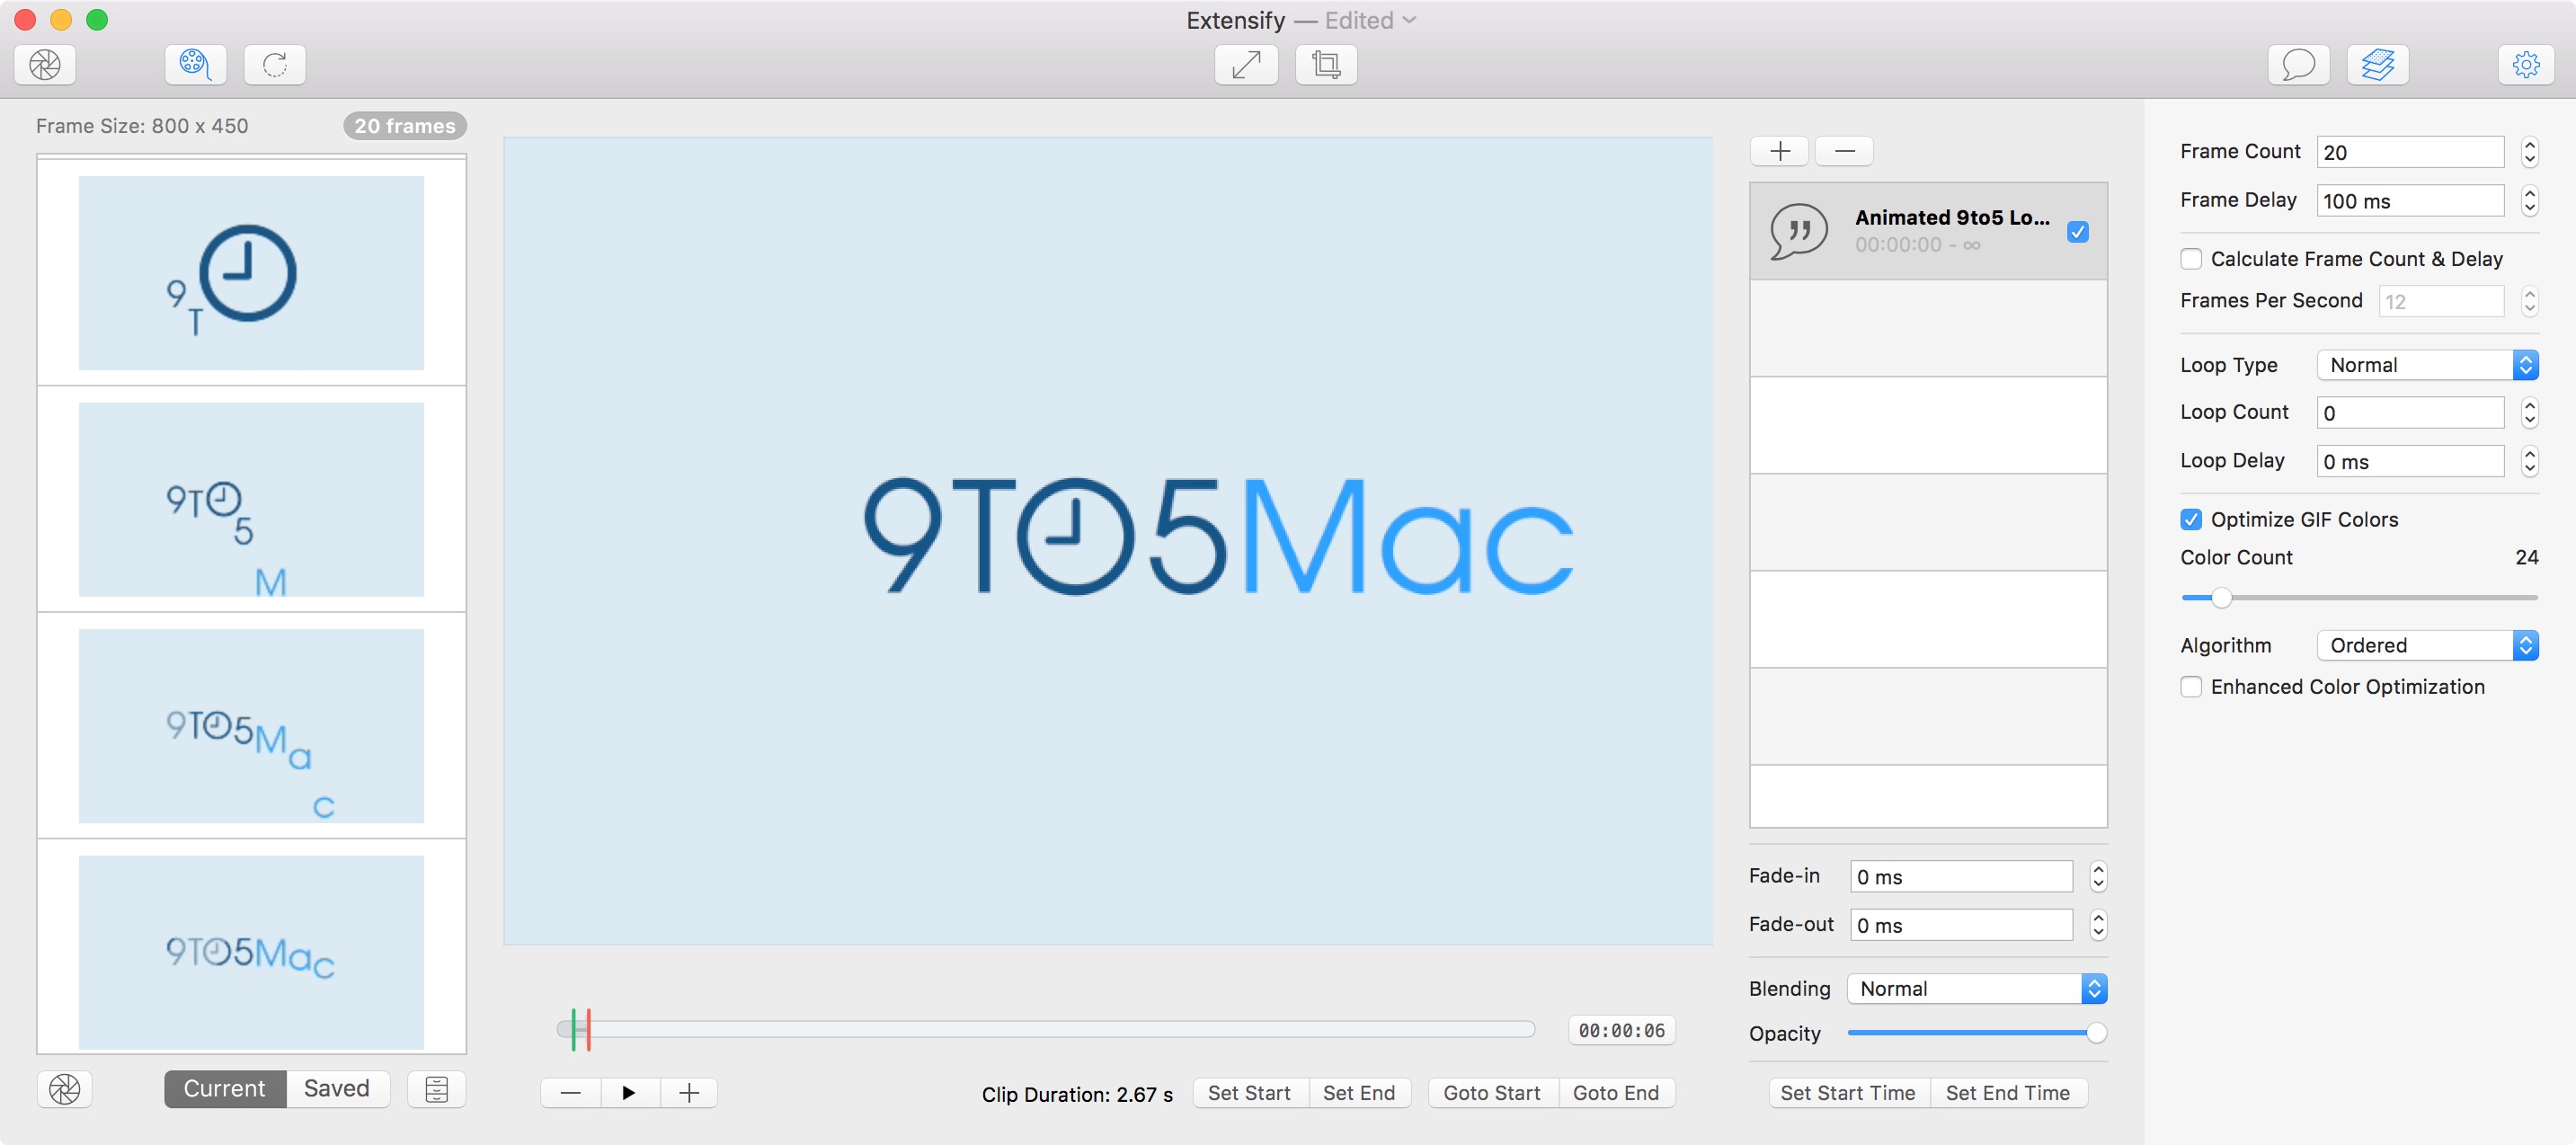Switch to the Current frames tab
Viewport: 2576px width, 1145px height.
tap(225, 1089)
